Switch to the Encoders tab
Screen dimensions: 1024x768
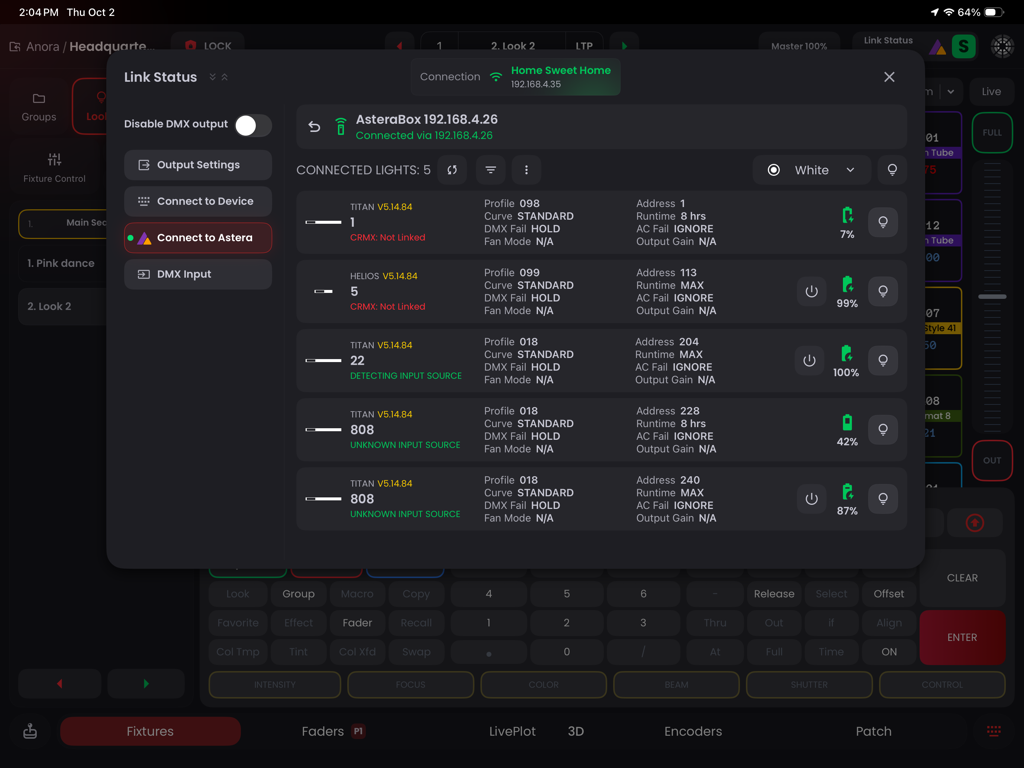693,731
